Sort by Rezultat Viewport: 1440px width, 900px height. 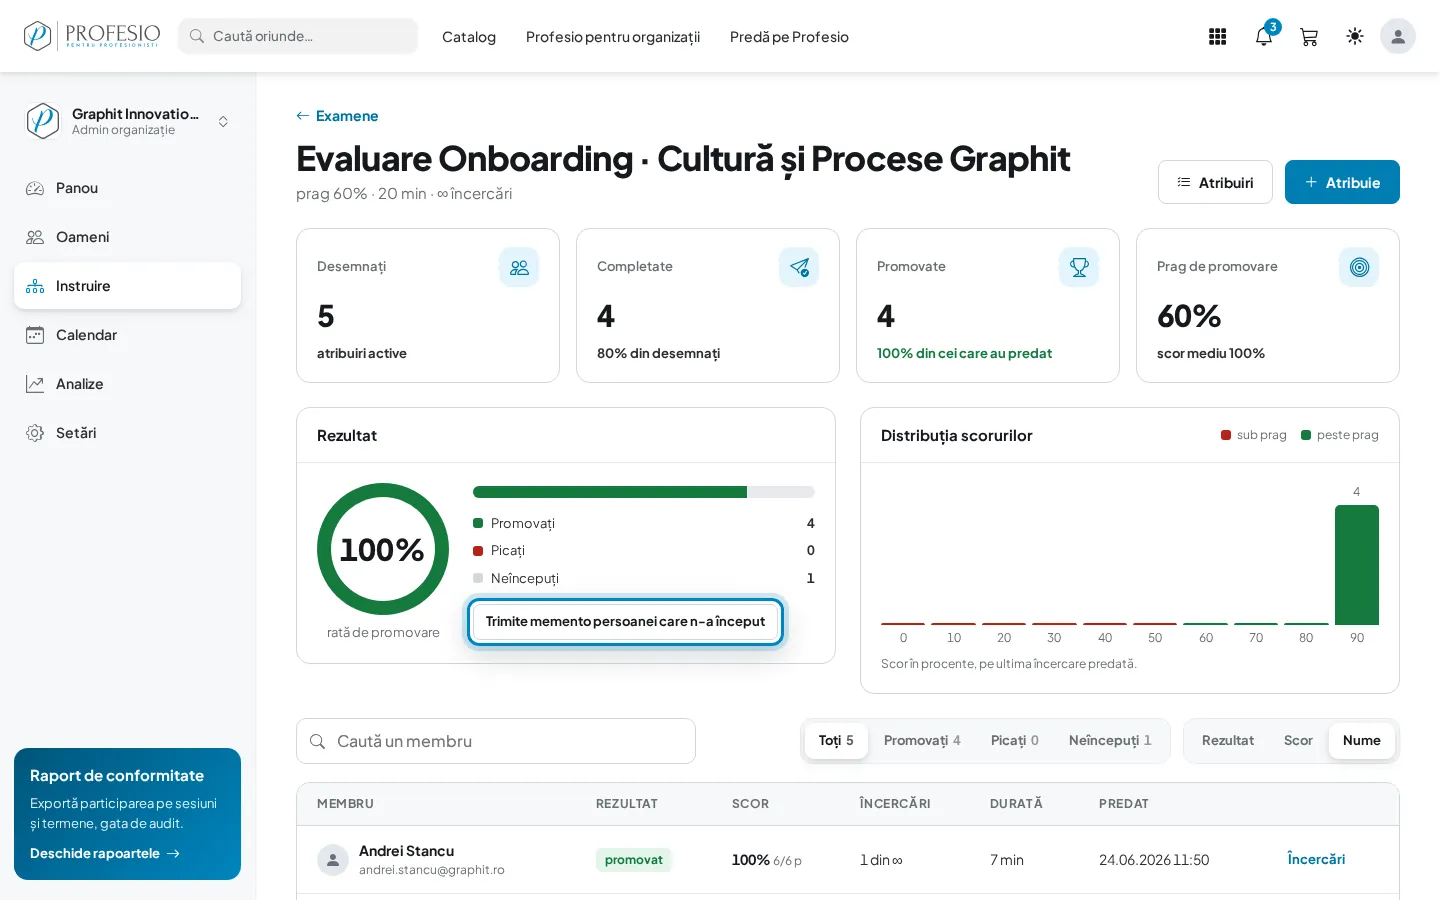(1228, 741)
